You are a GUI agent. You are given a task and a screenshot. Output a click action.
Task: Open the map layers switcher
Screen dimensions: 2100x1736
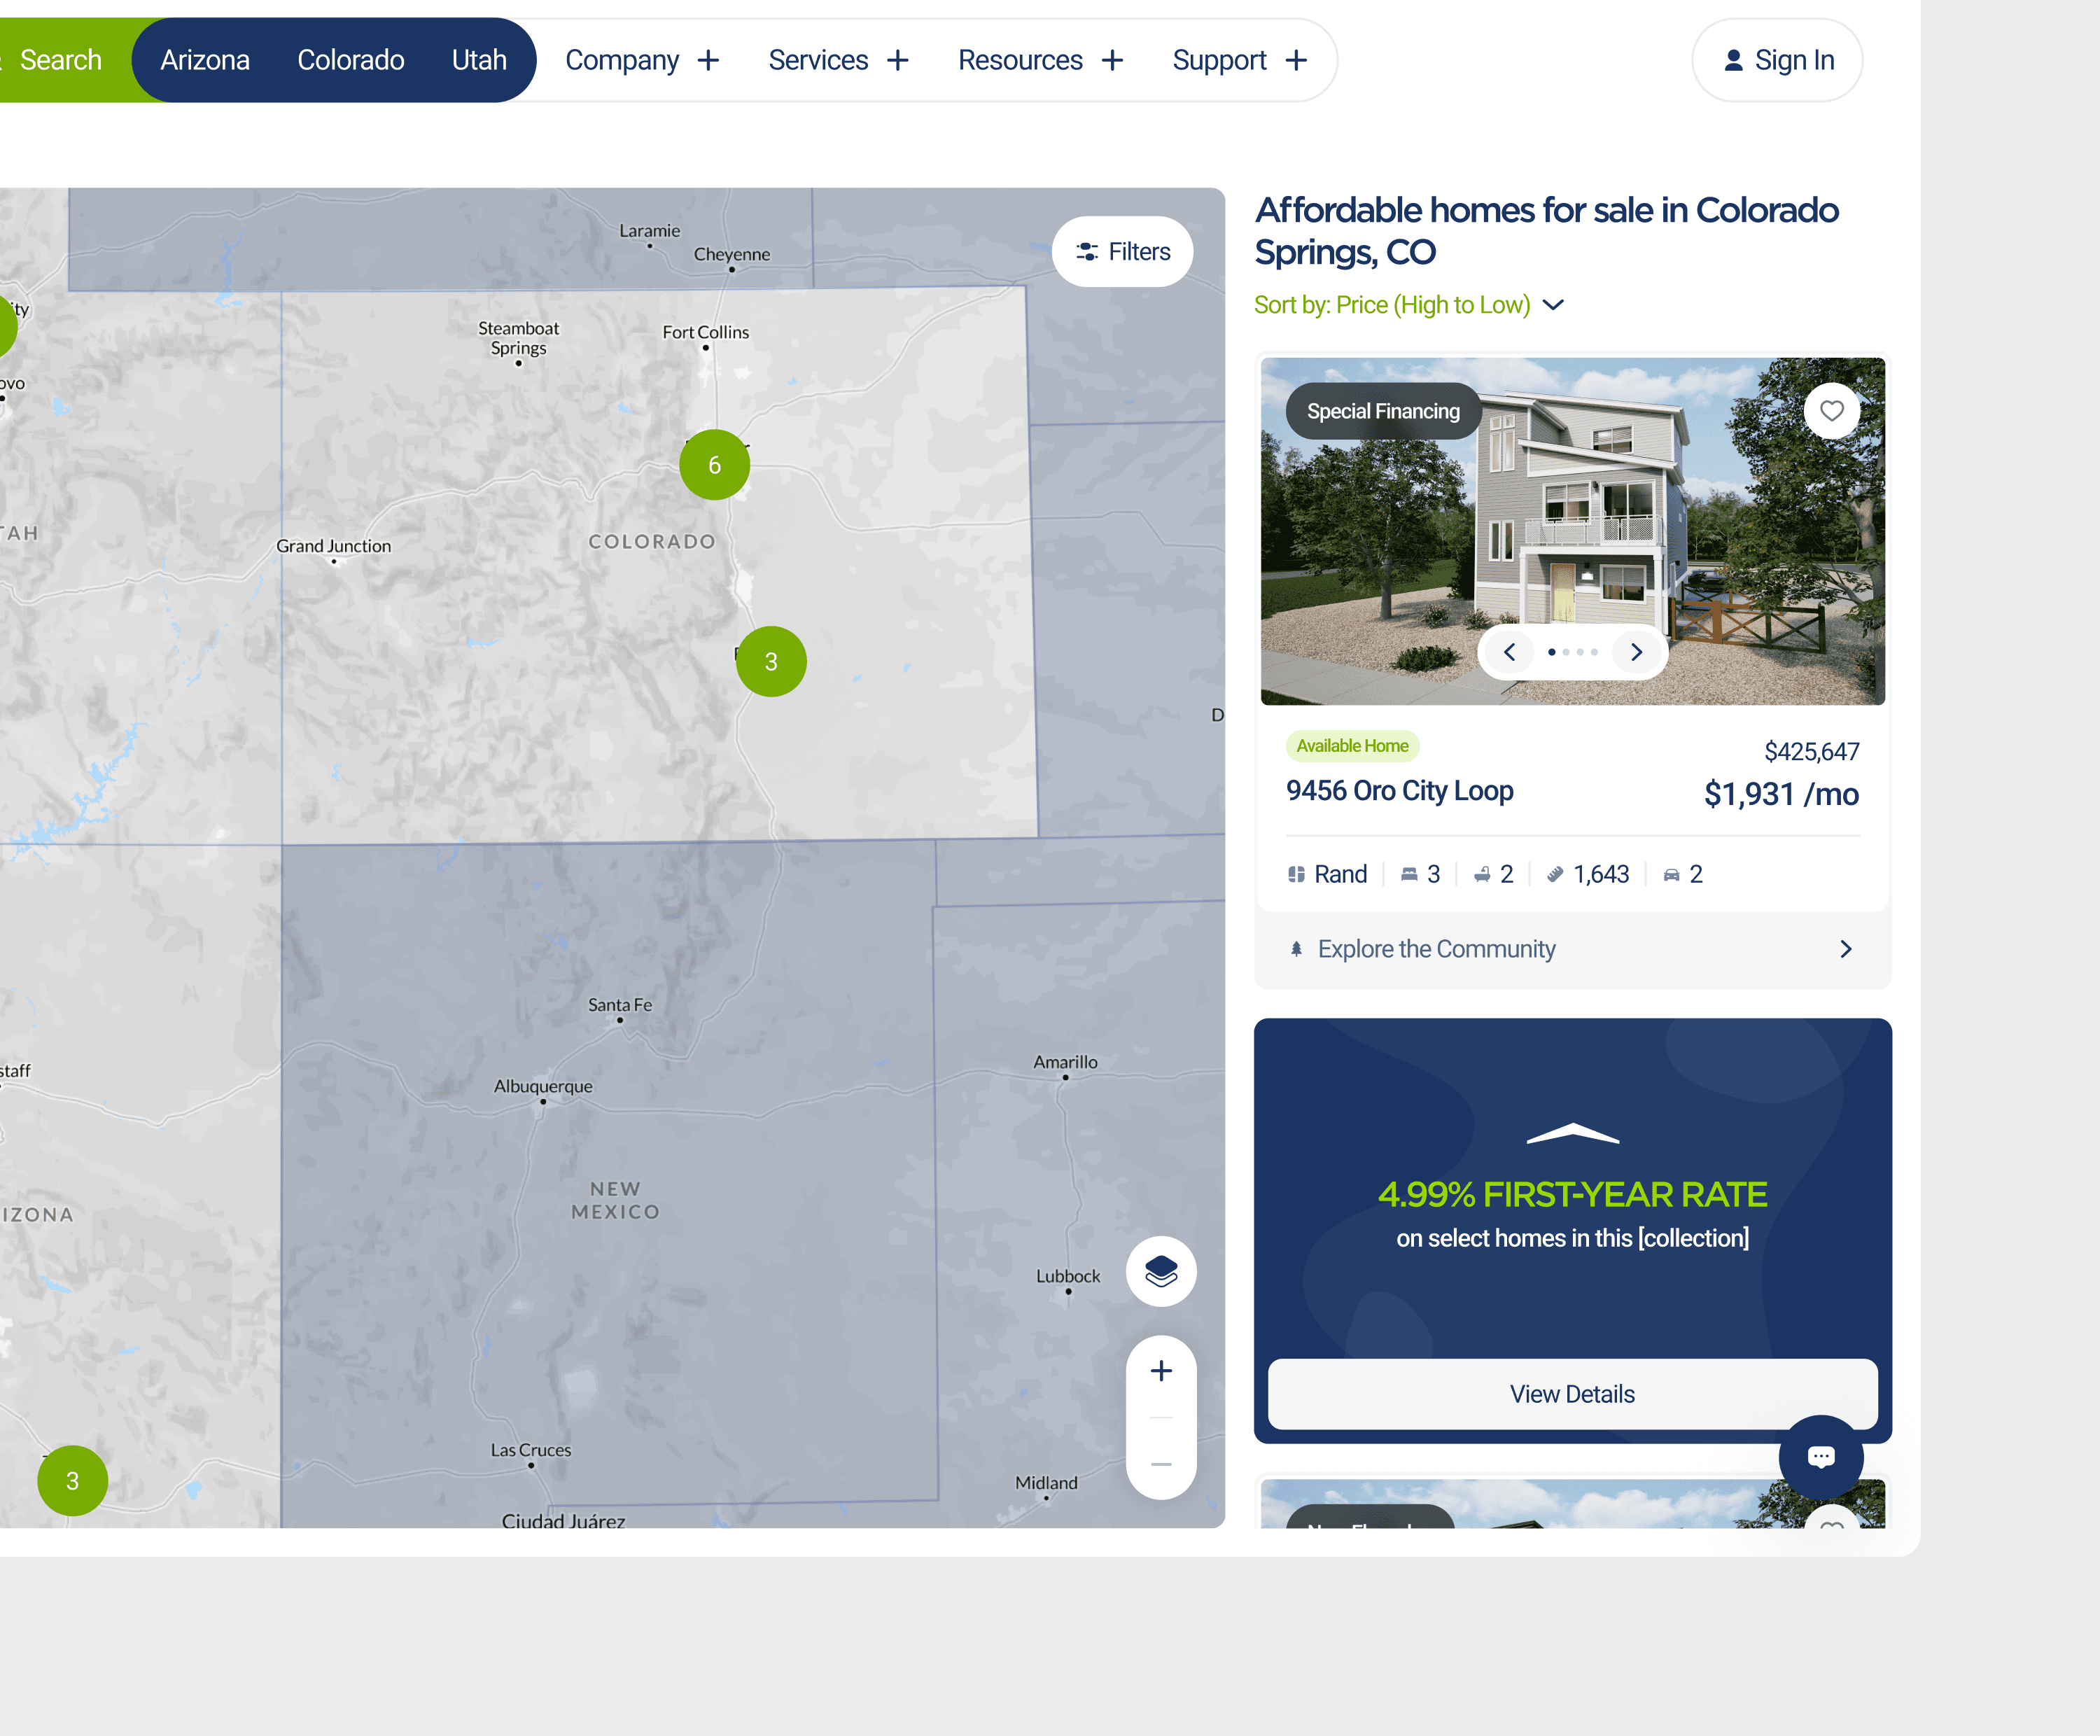click(x=1160, y=1271)
